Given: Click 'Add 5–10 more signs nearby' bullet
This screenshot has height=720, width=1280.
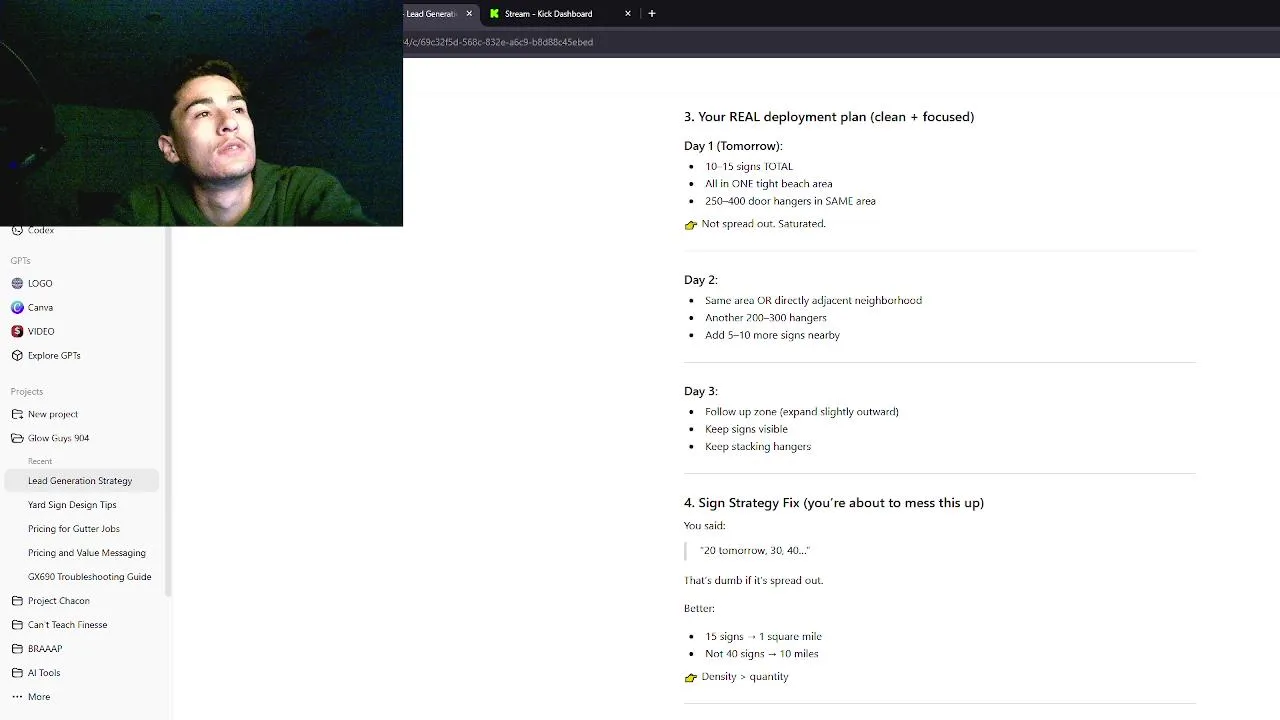Looking at the screenshot, I should tap(772, 335).
